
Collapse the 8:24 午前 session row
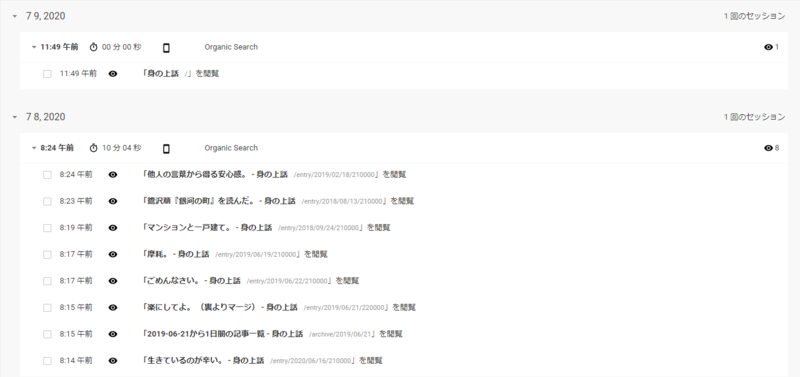tap(34, 148)
